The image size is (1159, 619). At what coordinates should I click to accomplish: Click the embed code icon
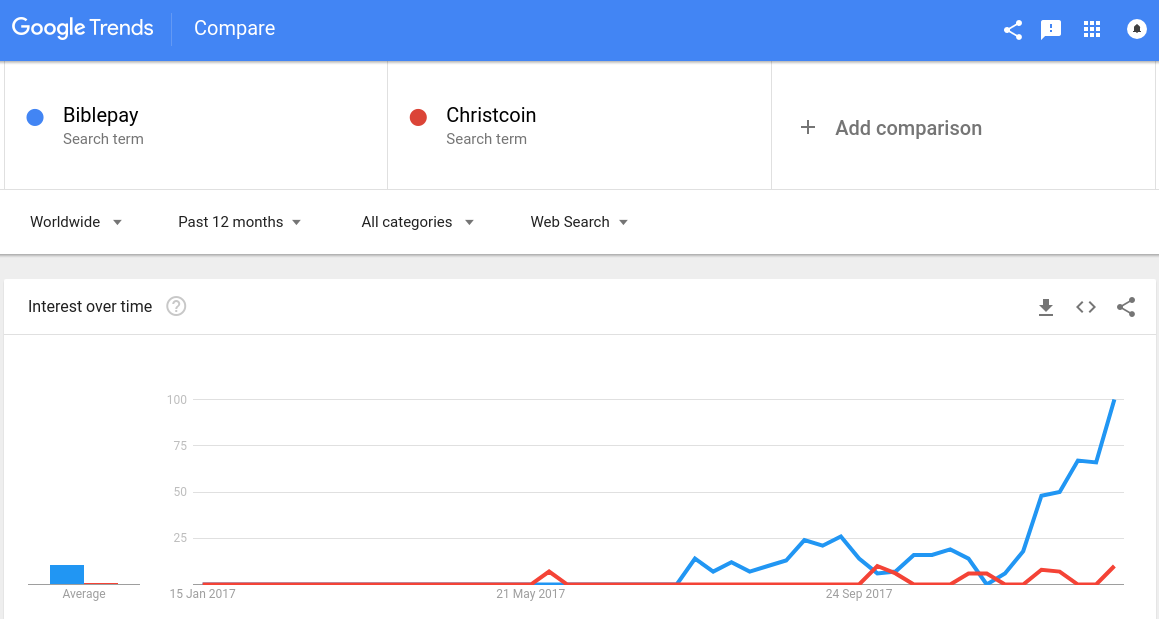1086,307
